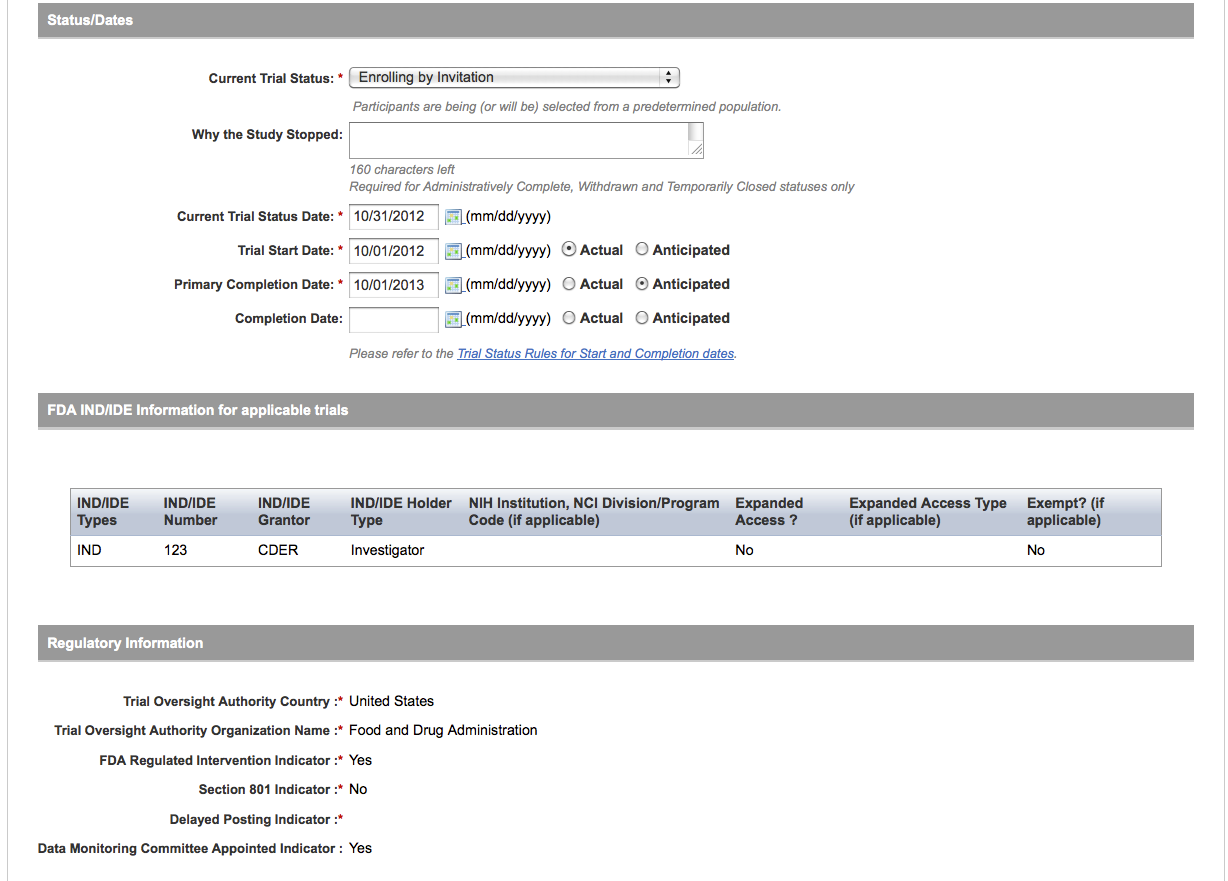Mark Completion Date as Anticipated

click(x=642, y=318)
